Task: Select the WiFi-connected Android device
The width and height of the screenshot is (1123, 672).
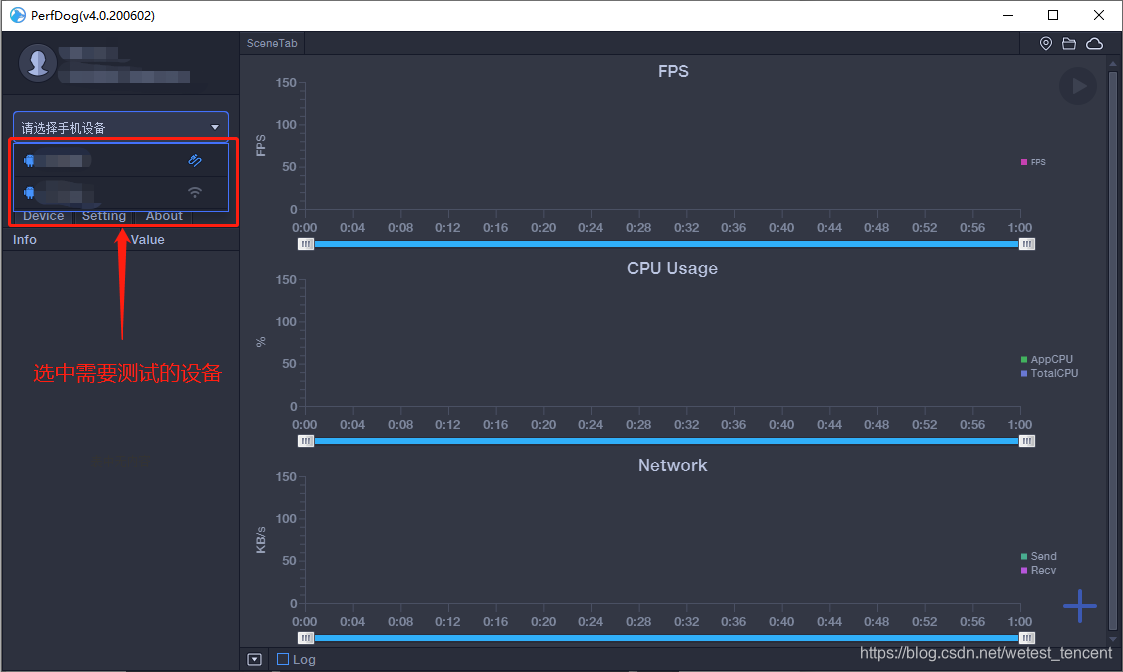Action: click(121, 192)
